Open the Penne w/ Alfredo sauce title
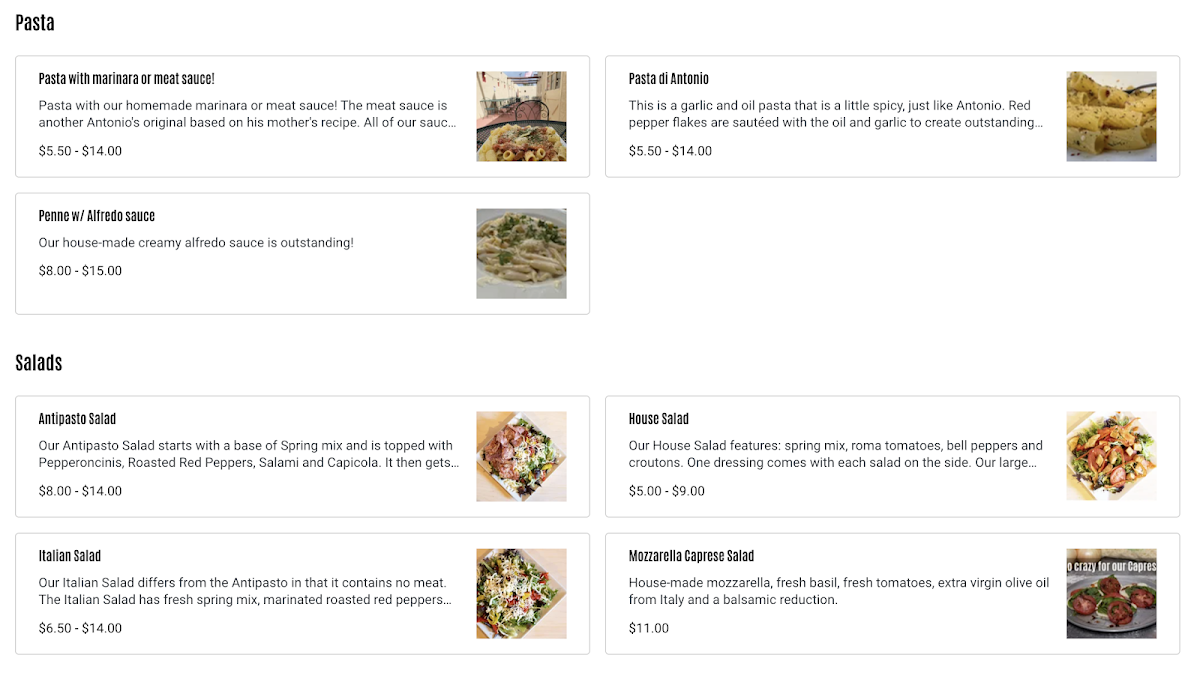This screenshot has width=1200, height=682. 97,216
